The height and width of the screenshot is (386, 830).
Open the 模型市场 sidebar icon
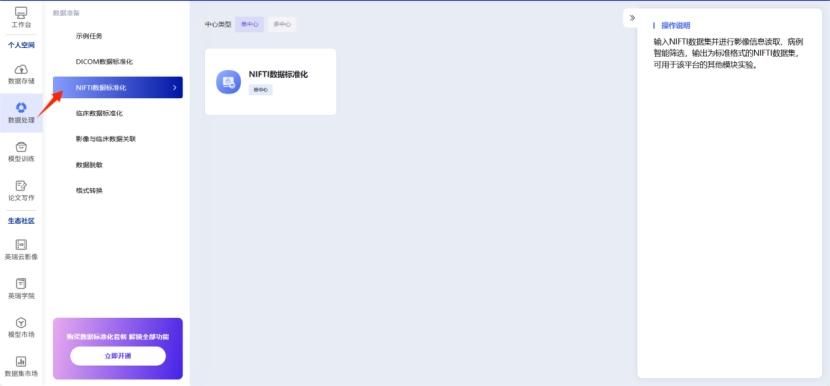[x=21, y=322]
